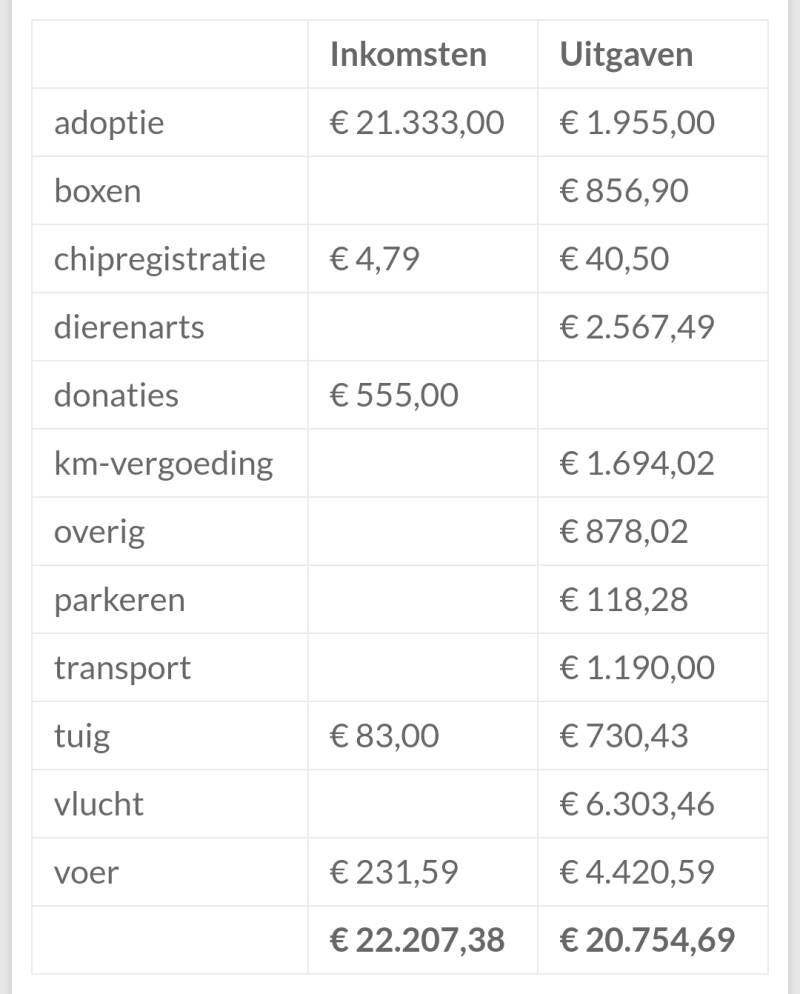
Task: Click transport expense € 1.190,00
Action: tap(637, 667)
